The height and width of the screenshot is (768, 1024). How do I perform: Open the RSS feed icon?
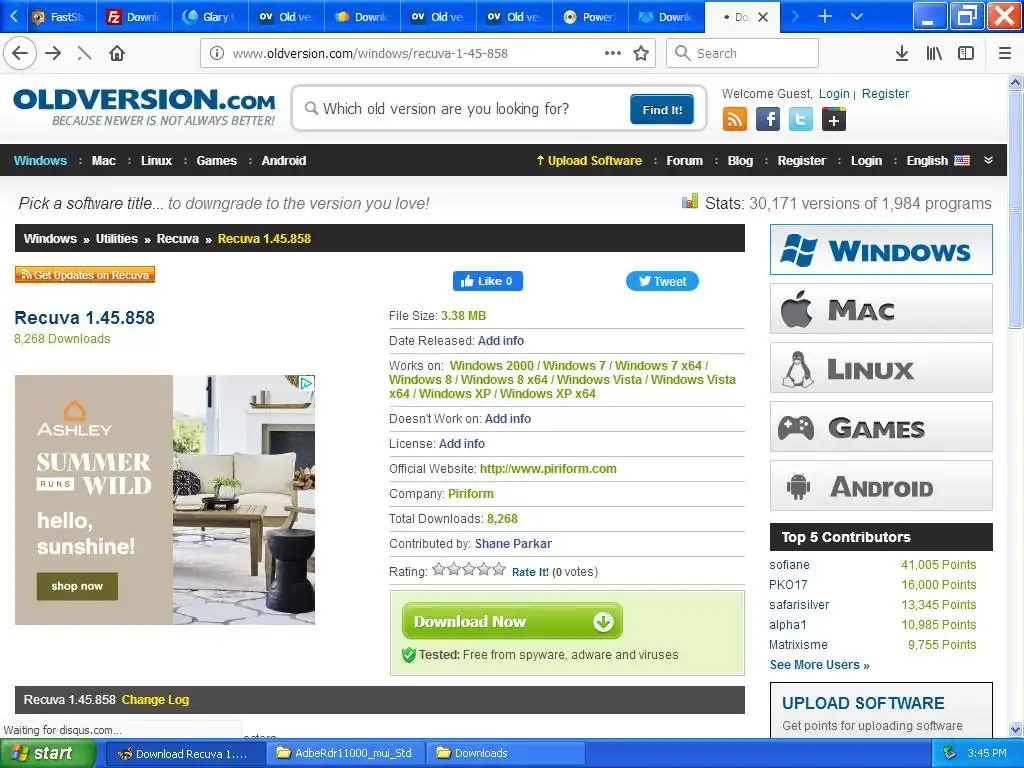point(735,120)
